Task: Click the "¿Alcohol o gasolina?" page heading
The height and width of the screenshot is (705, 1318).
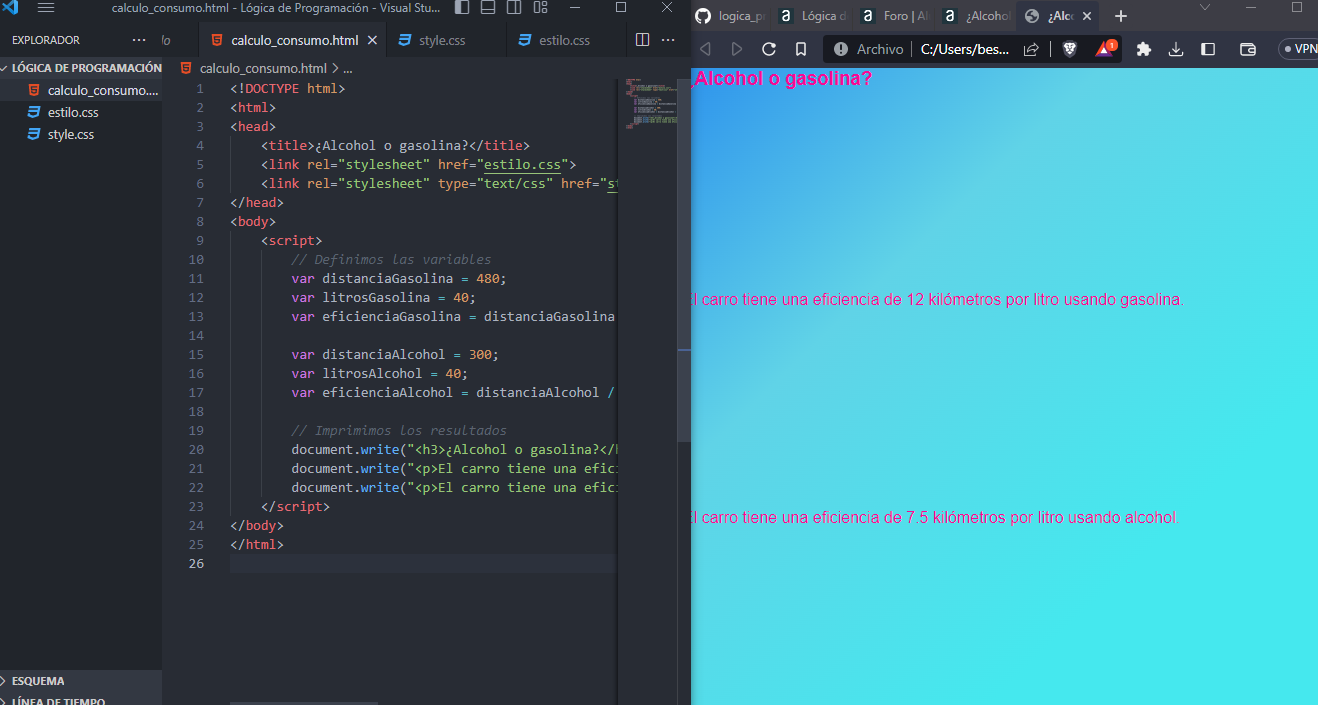Action: (781, 79)
